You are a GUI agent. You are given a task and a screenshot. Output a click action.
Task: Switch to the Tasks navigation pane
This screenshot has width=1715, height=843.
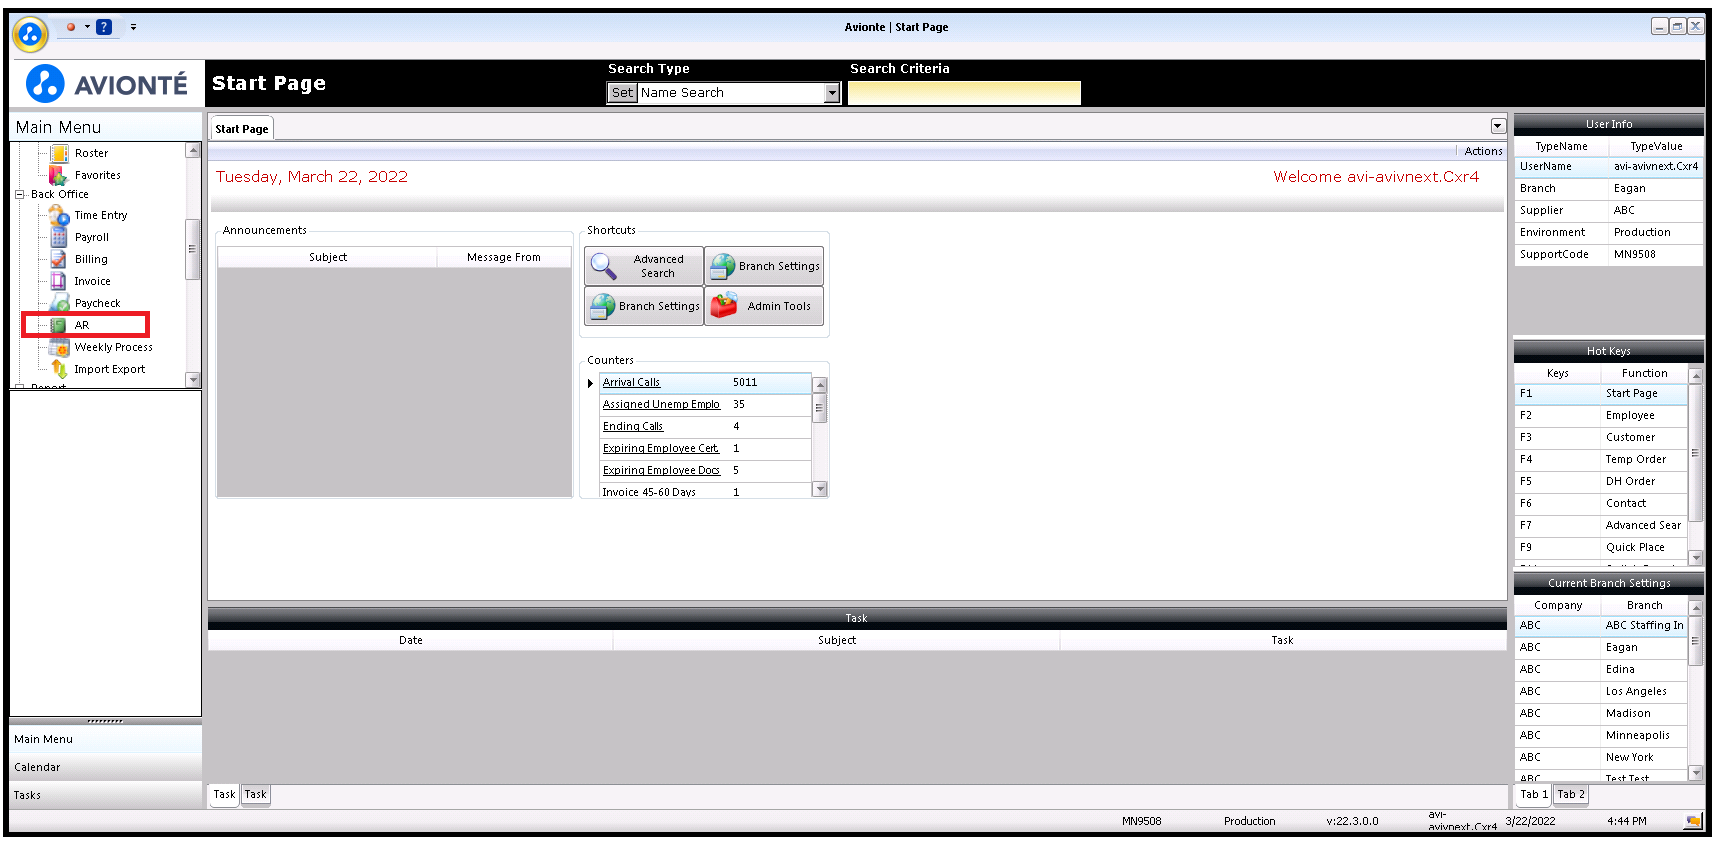106,795
